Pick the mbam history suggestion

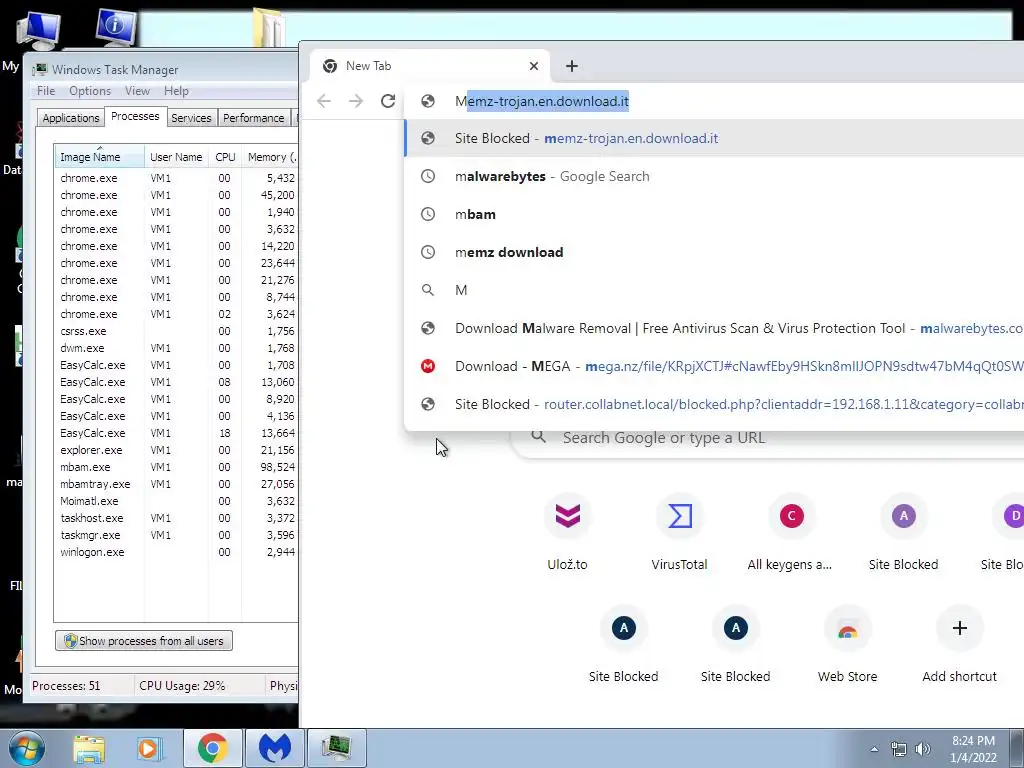click(715, 214)
